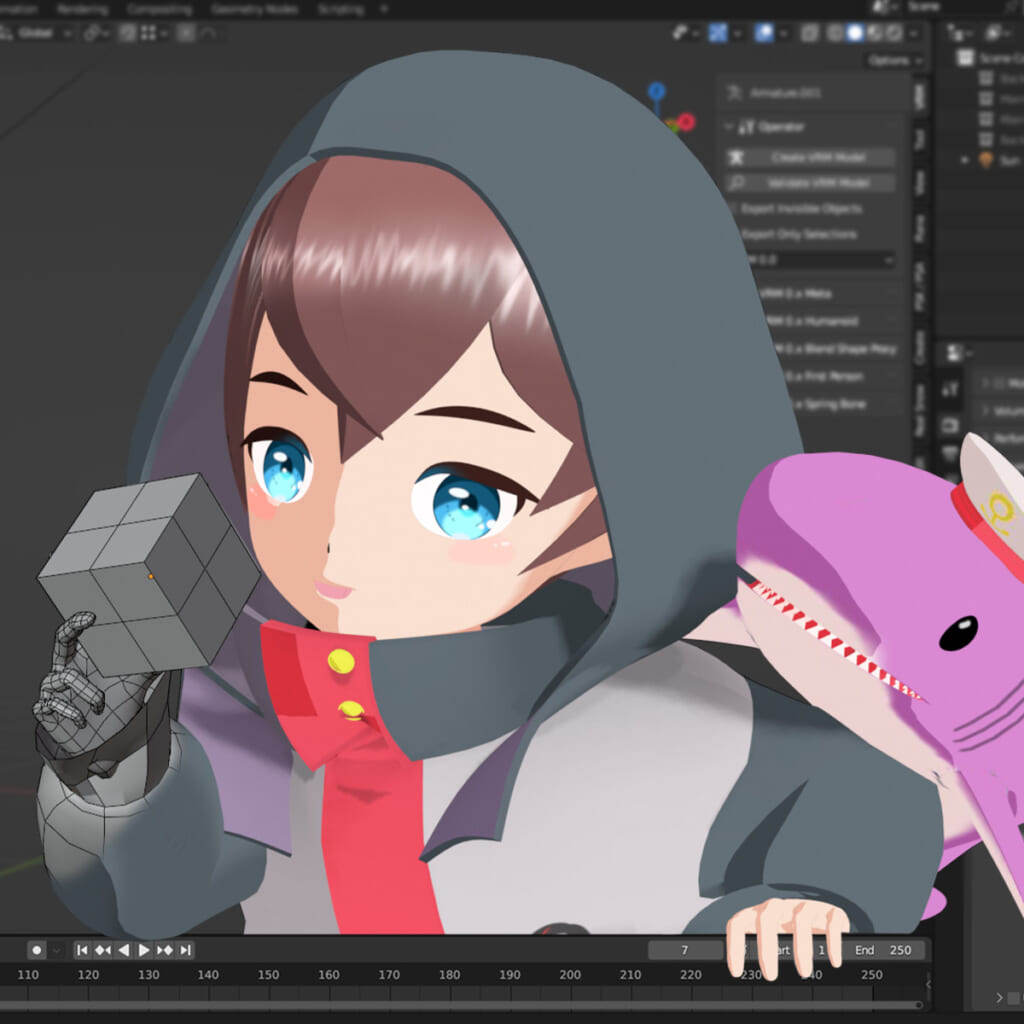Screen dimensions: 1024x1024
Task: Toggle the auto keying record button
Action: tap(37, 950)
